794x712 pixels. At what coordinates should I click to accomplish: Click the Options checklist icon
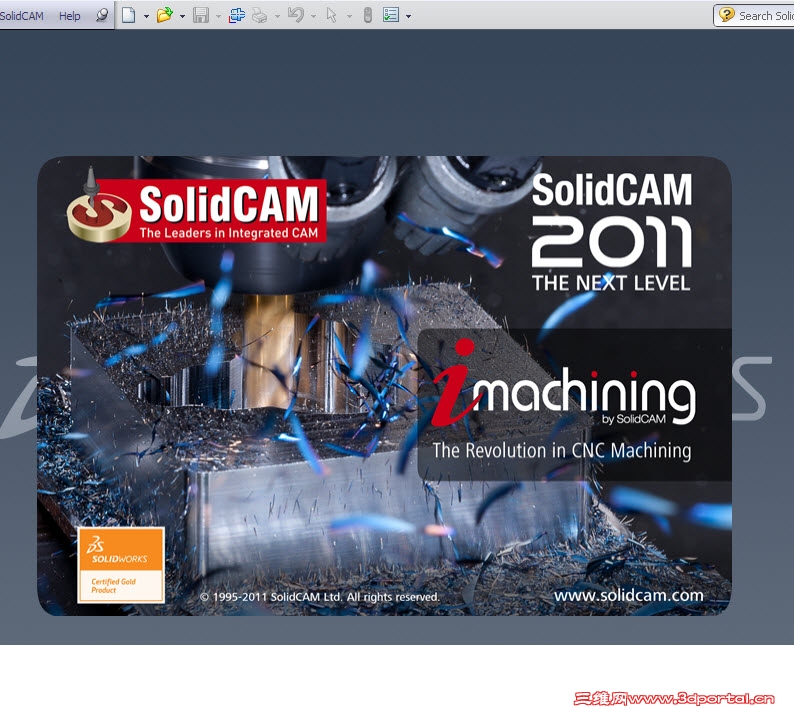click(x=391, y=15)
